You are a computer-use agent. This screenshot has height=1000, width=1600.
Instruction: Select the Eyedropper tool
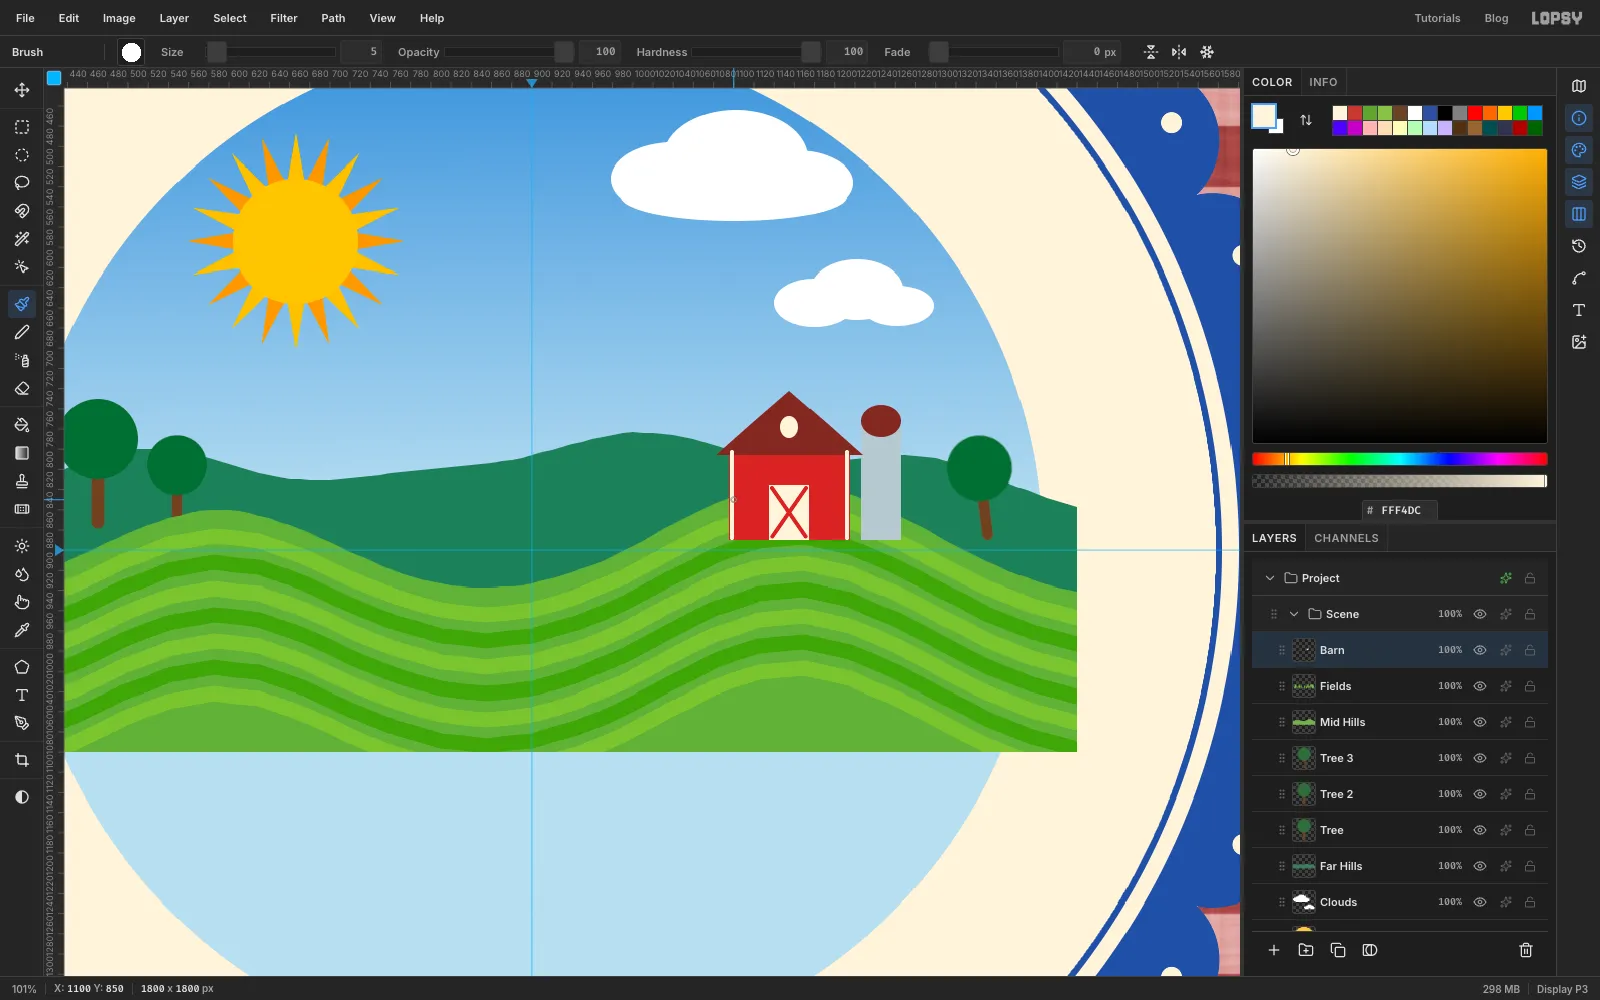22,630
